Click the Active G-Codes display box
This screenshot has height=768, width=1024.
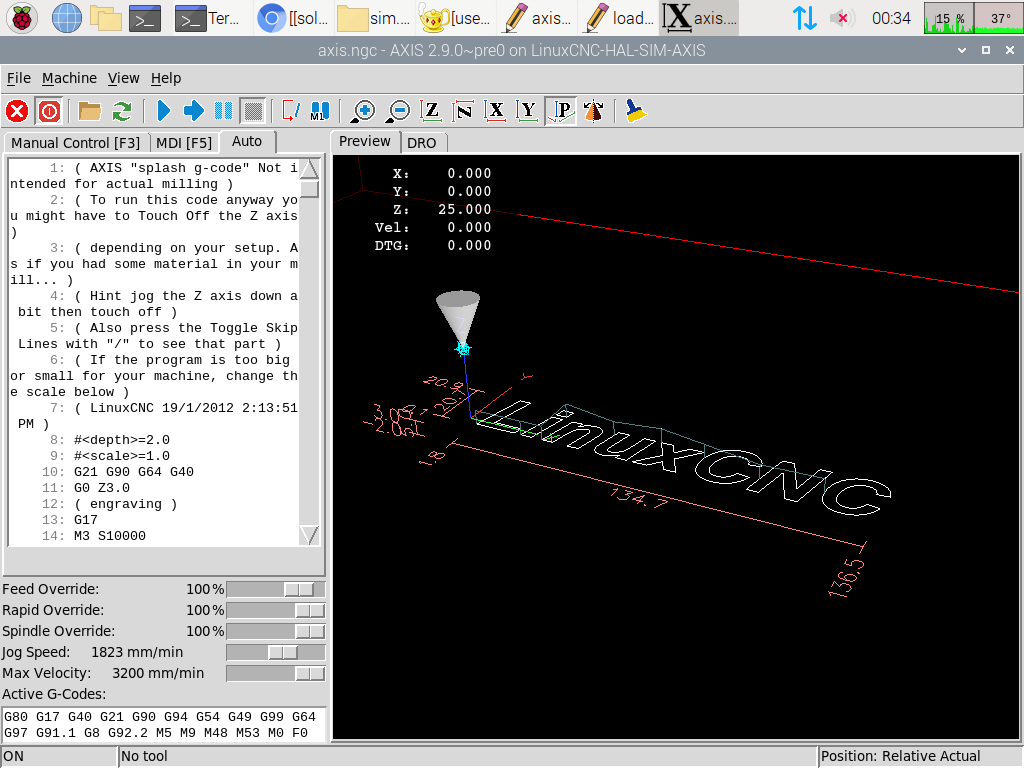[x=164, y=725]
